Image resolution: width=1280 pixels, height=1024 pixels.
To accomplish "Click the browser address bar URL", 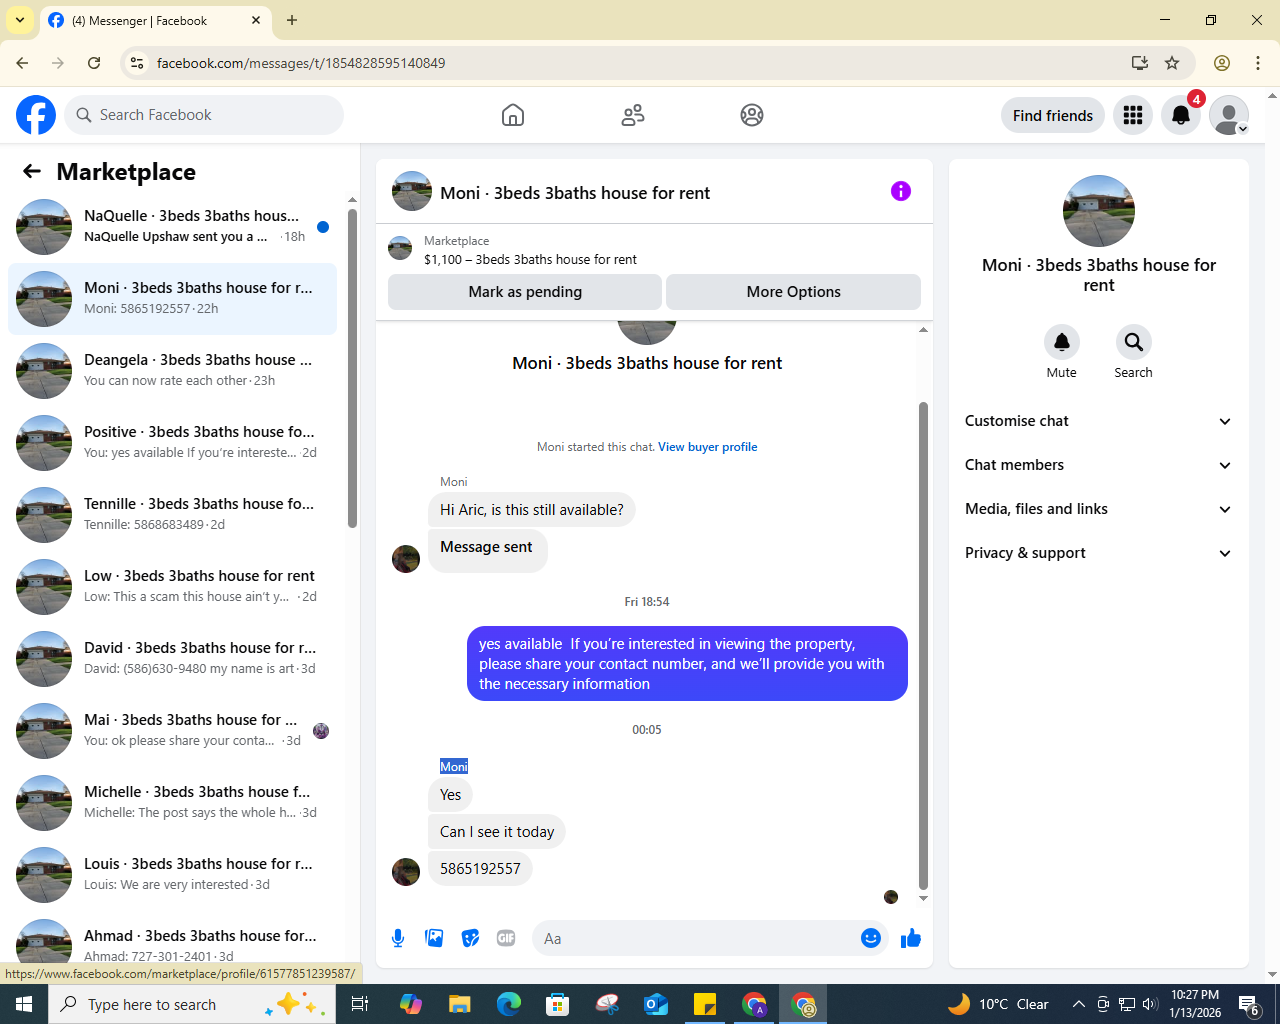I will point(301,63).
